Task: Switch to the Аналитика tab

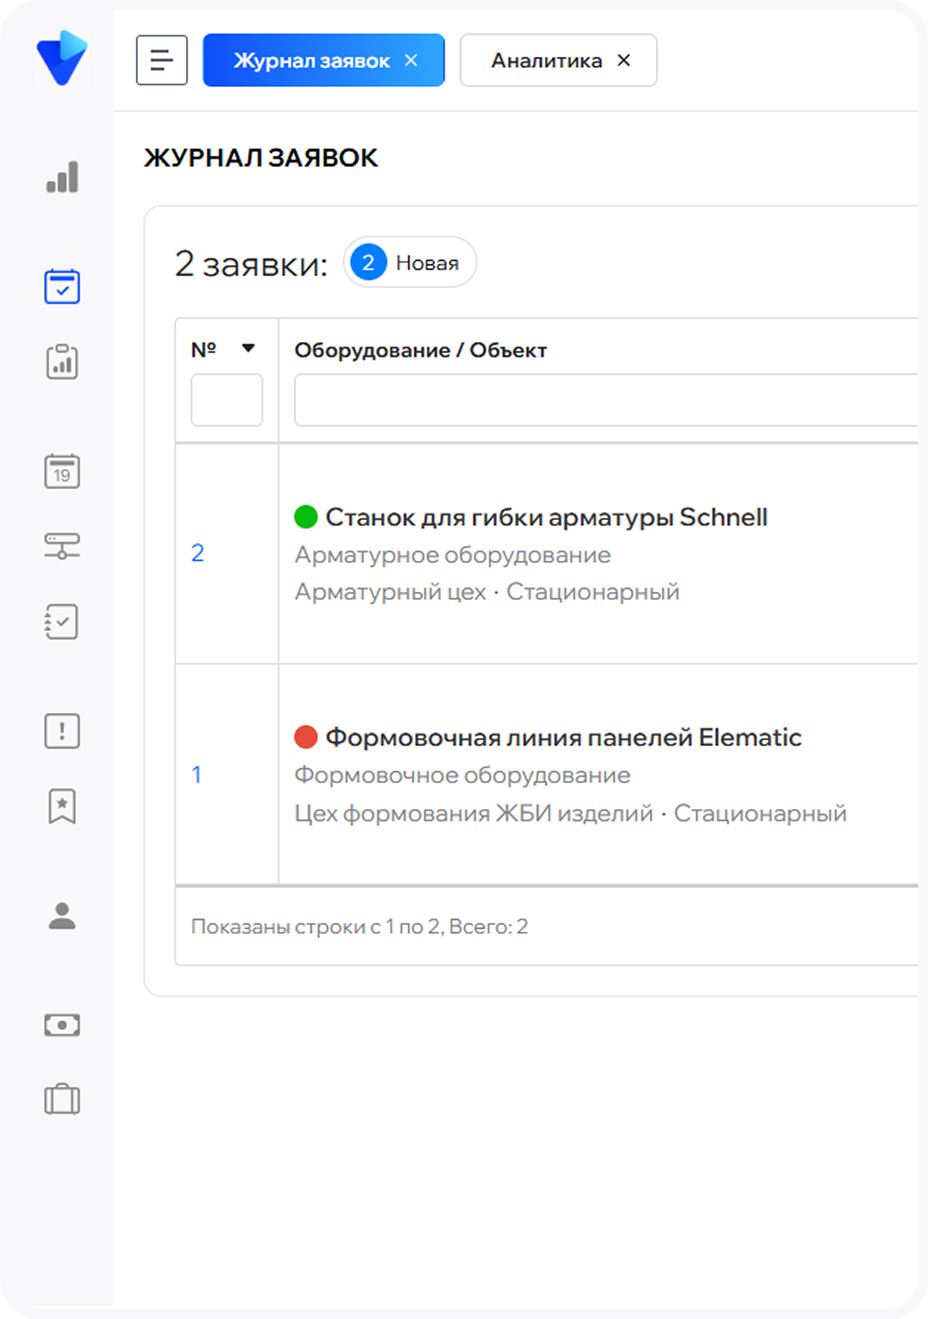Action: 546,61
